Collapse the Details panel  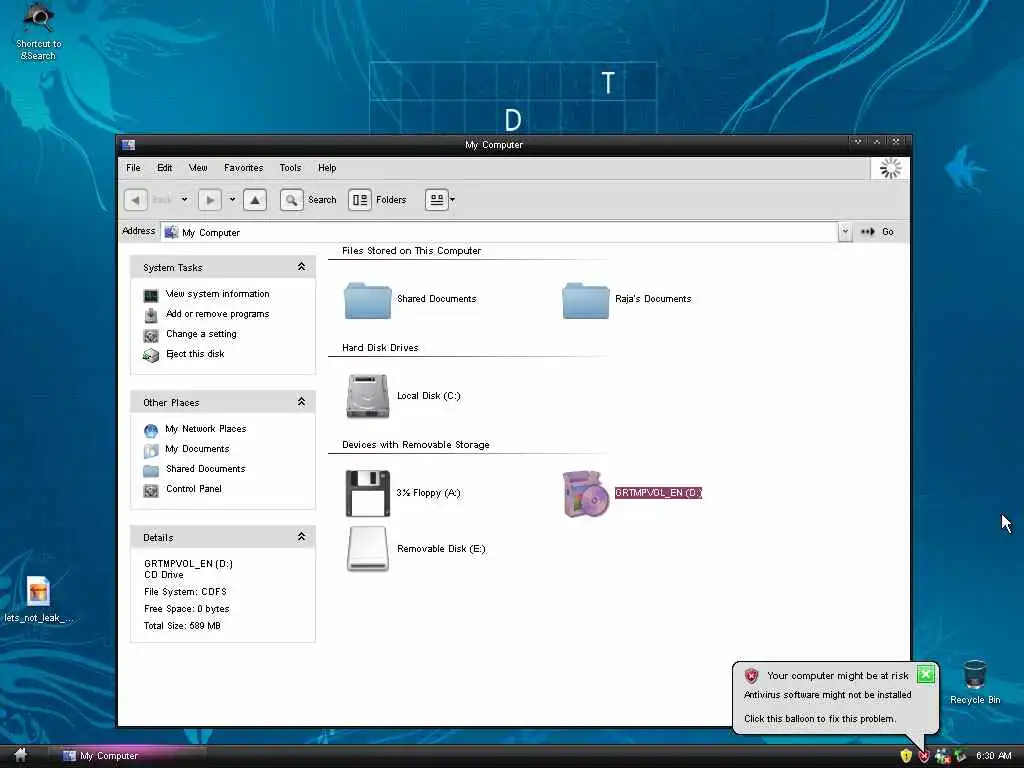pos(301,536)
